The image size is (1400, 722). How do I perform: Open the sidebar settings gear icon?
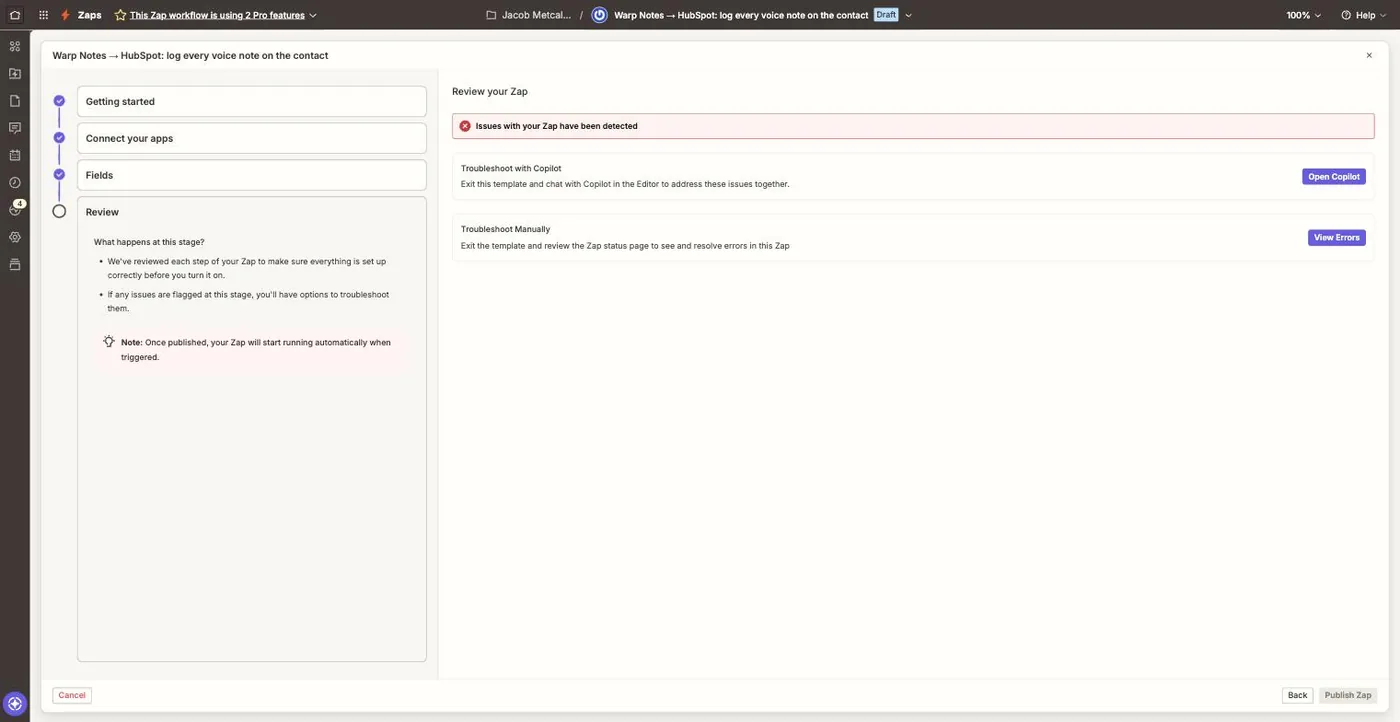[14, 237]
